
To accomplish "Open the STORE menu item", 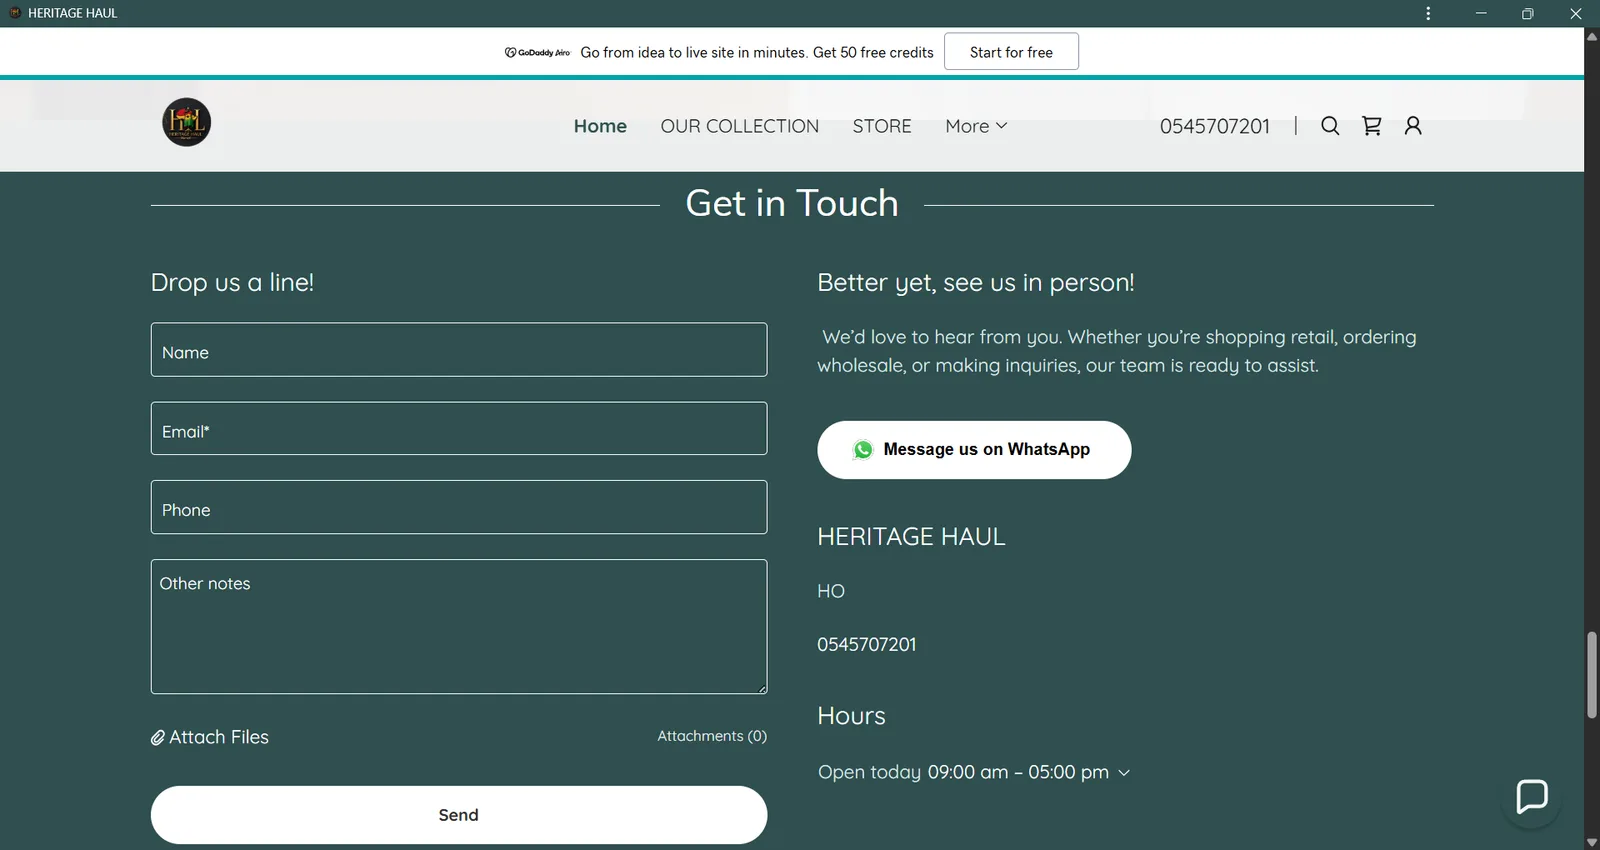I will (882, 126).
